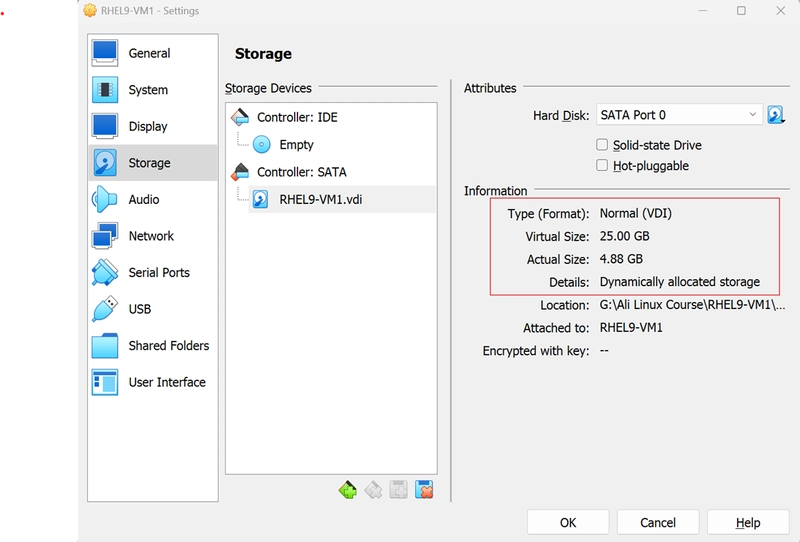Click the green add controller icon
Viewport: 800px width, 542px height.
tap(347, 490)
